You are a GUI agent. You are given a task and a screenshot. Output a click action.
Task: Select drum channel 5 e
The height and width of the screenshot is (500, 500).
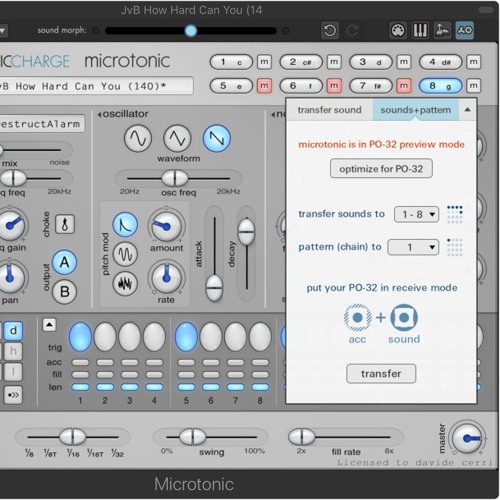[231, 86]
